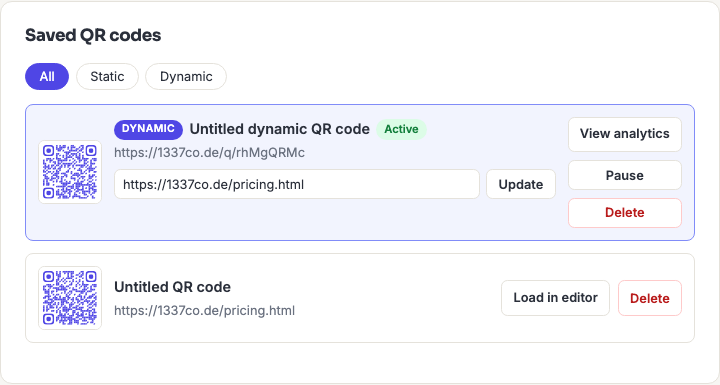Focus the destination URL input field
This screenshot has height=385, width=720.
[297, 184]
